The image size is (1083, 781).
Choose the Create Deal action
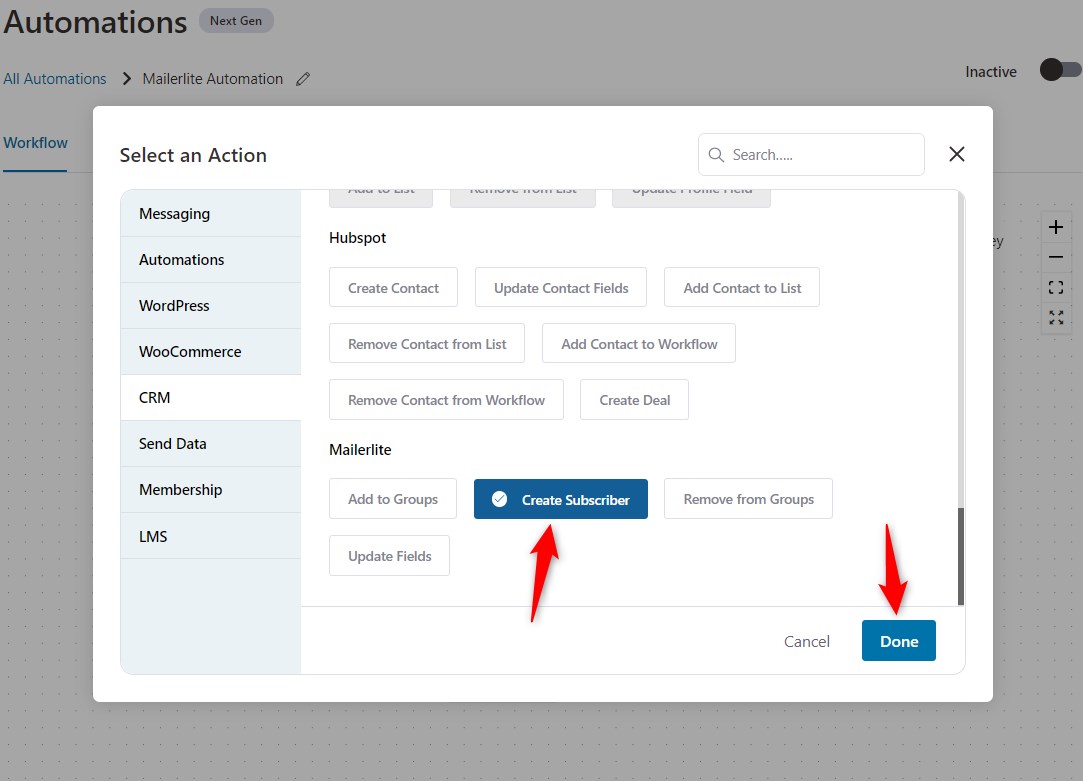tap(634, 400)
